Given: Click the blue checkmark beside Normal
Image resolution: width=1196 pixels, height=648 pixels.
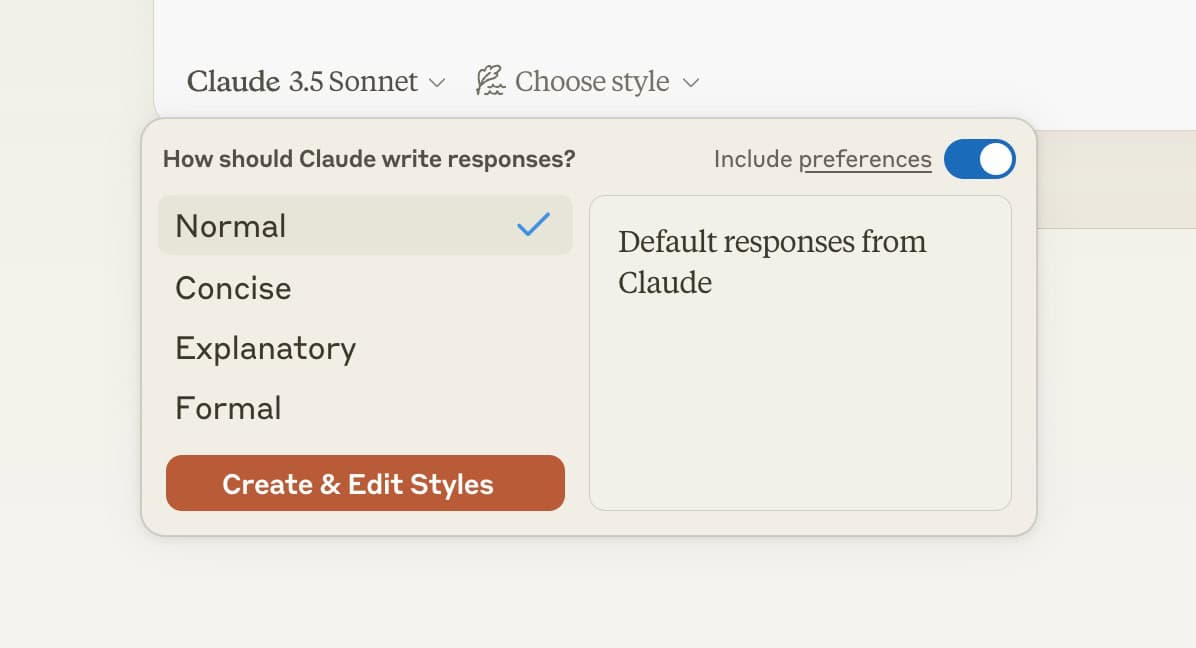Looking at the screenshot, I should (x=533, y=226).
